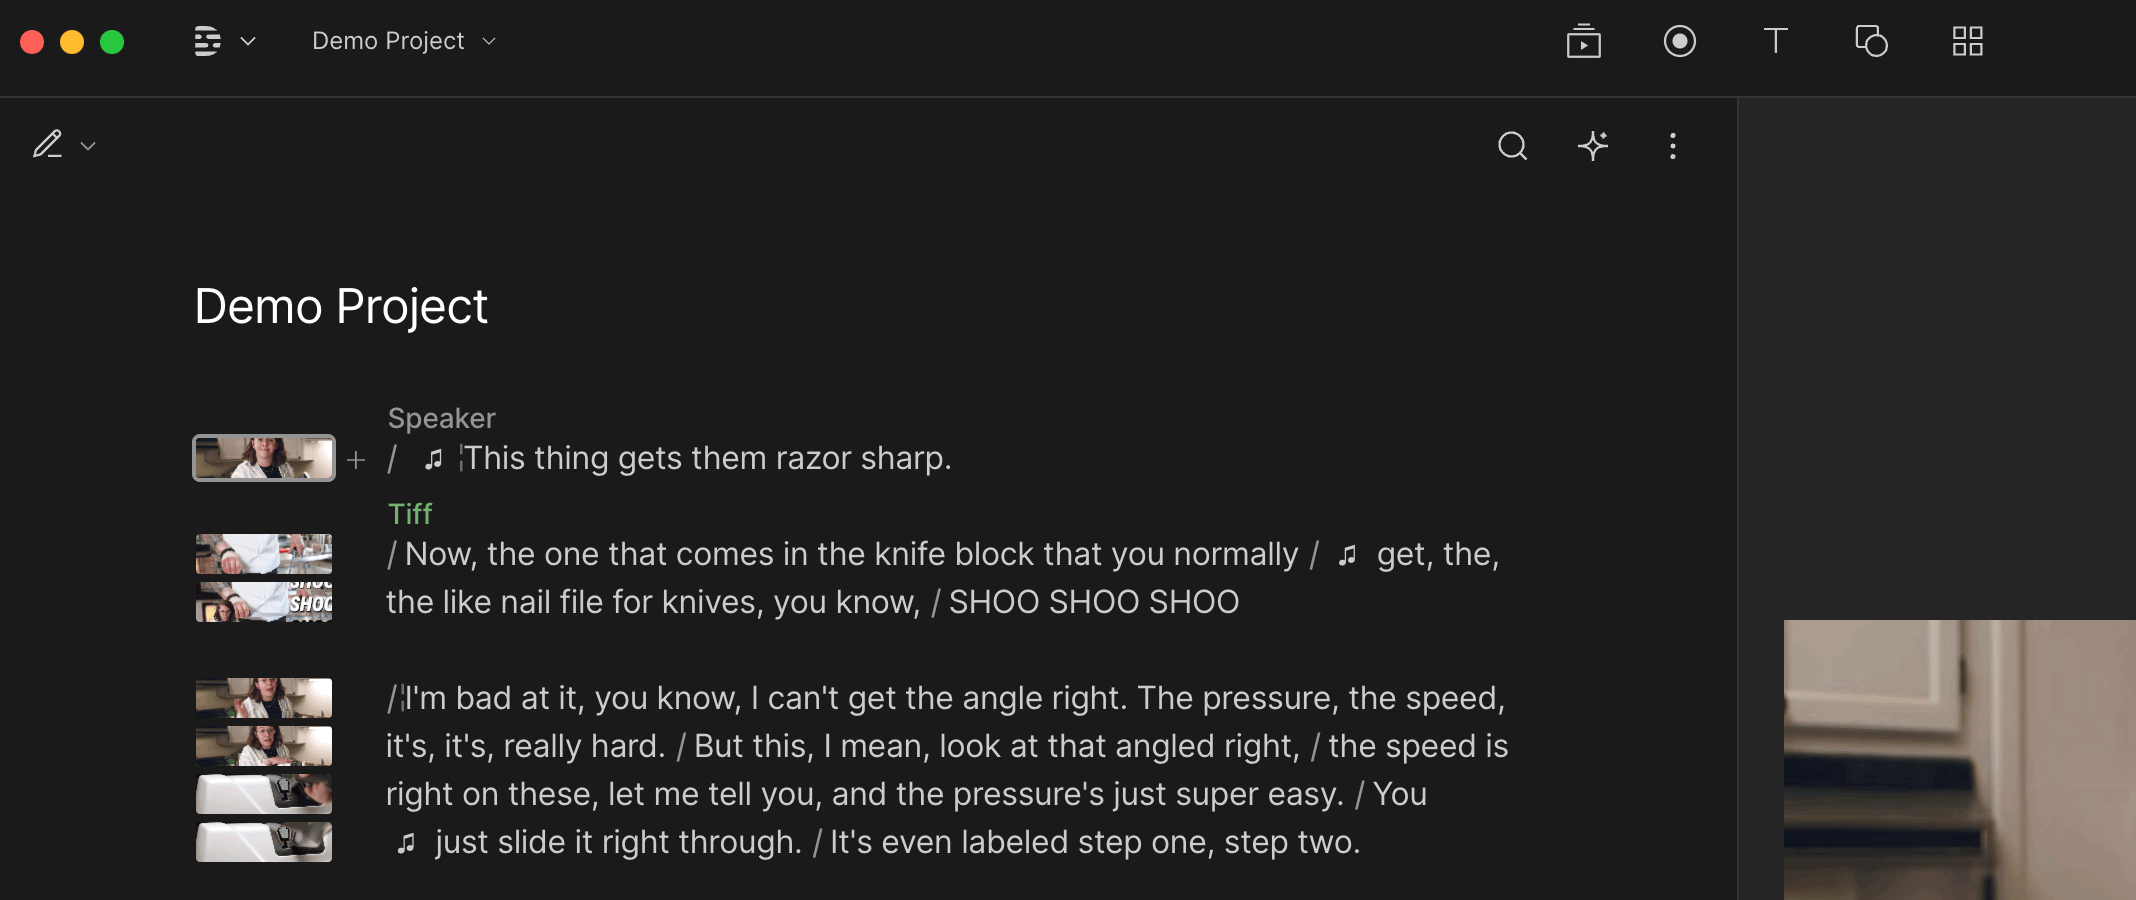Click the Tiff speaker label
Image resolution: width=2136 pixels, height=900 pixels.
(410, 514)
